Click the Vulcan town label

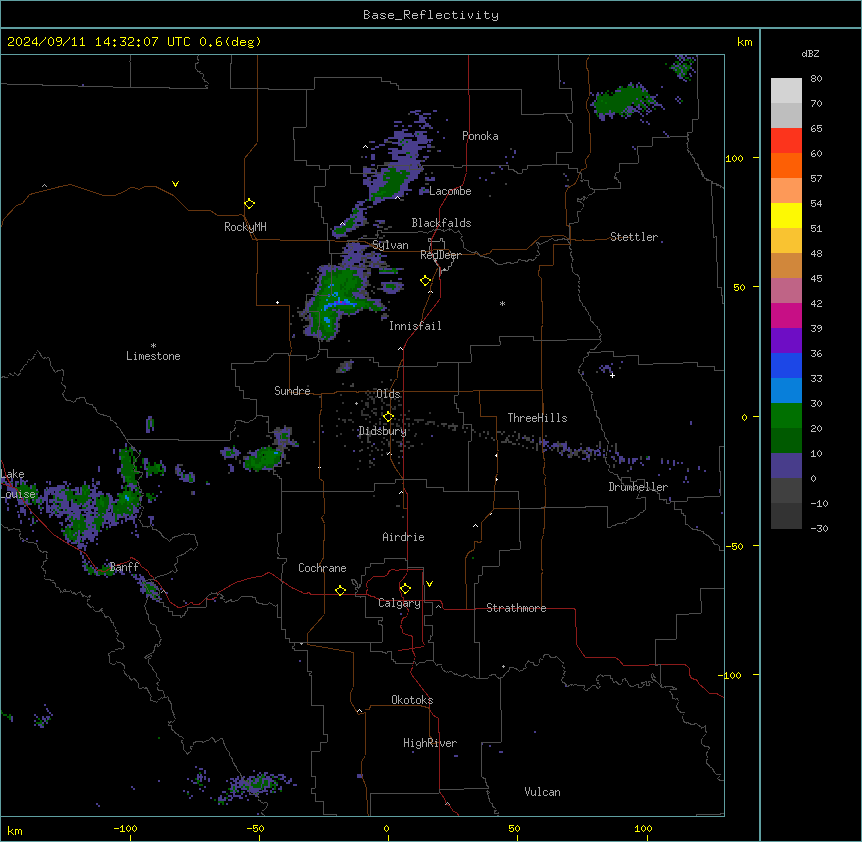click(x=542, y=792)
